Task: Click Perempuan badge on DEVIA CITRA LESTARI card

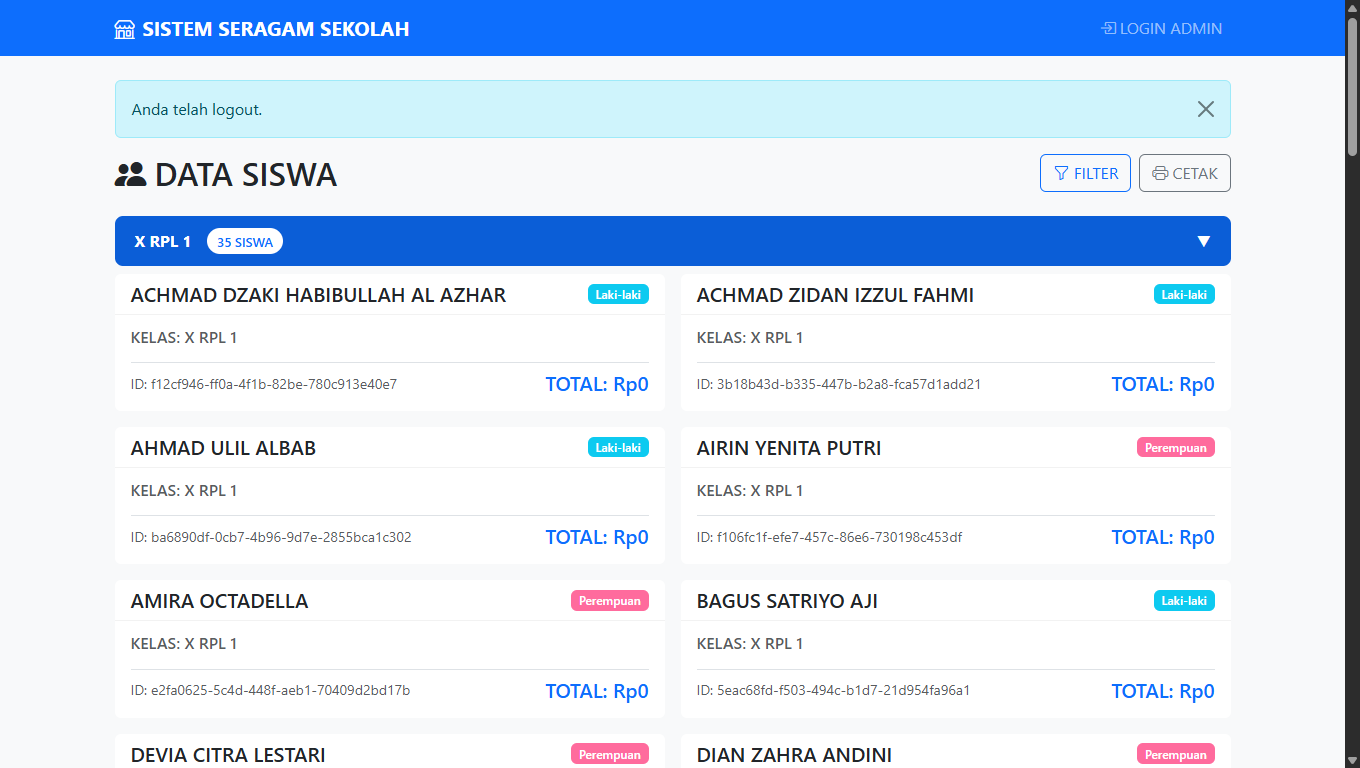Action: click(610, 754)
